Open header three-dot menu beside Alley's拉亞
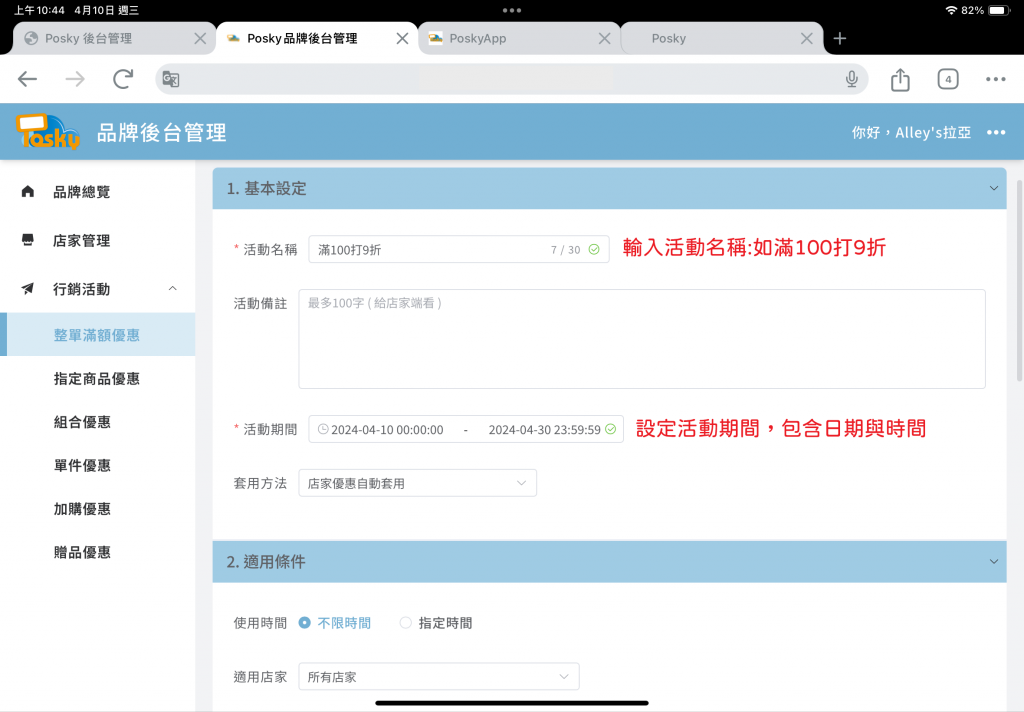Image resolution: width=1024 pixels, height=712 pixels. (996, 133)
